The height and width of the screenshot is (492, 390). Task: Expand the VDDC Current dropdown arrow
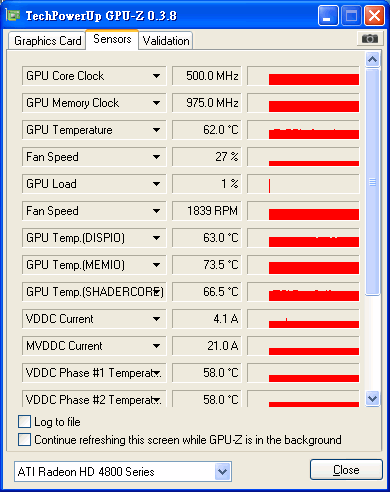(156, 319)
